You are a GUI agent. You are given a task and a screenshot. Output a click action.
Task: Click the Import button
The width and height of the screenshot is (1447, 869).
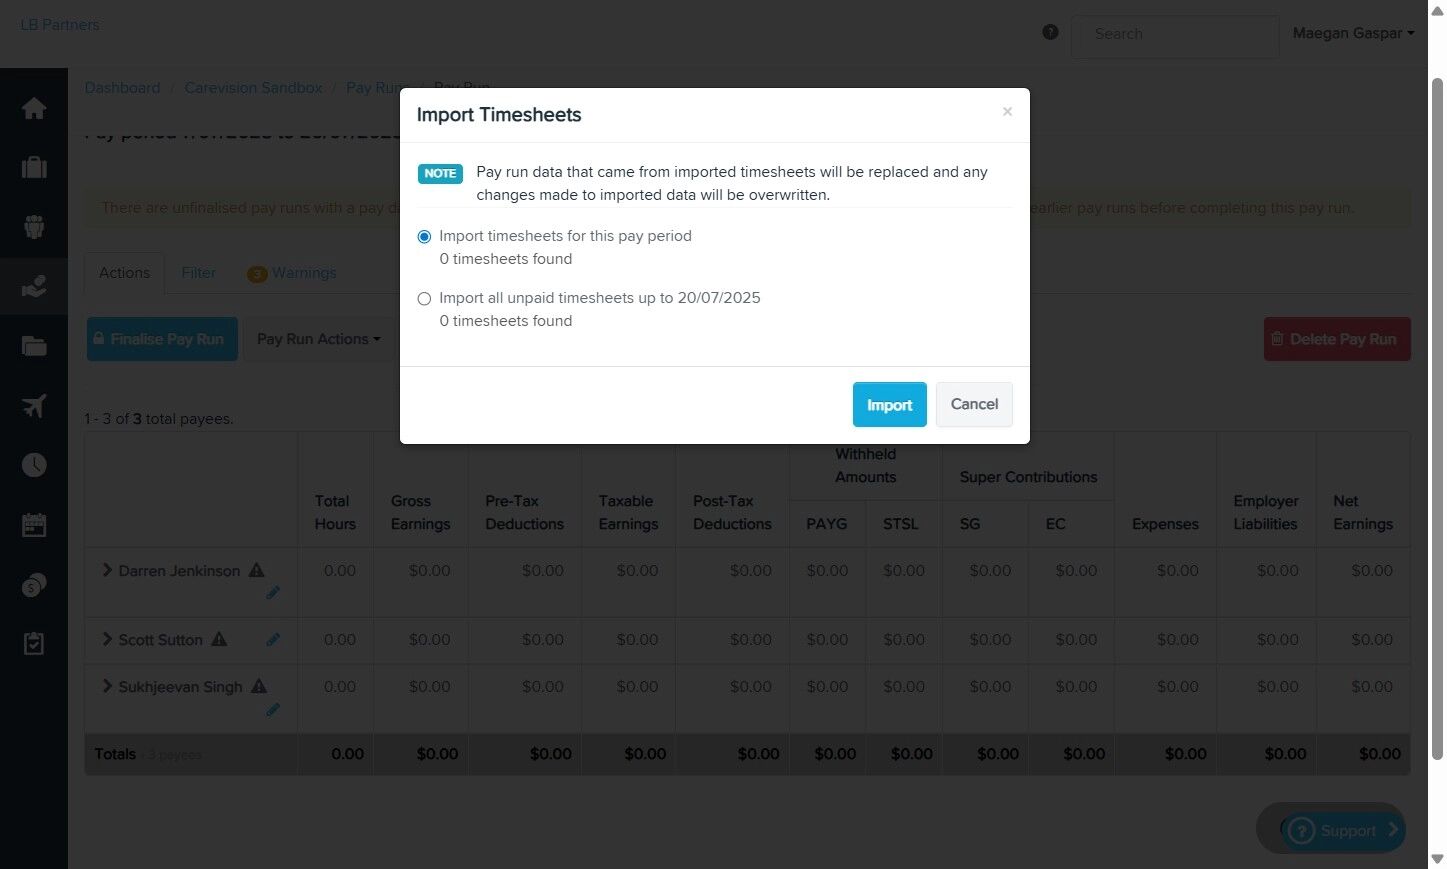pyautogui.click(x=889, y=405)
